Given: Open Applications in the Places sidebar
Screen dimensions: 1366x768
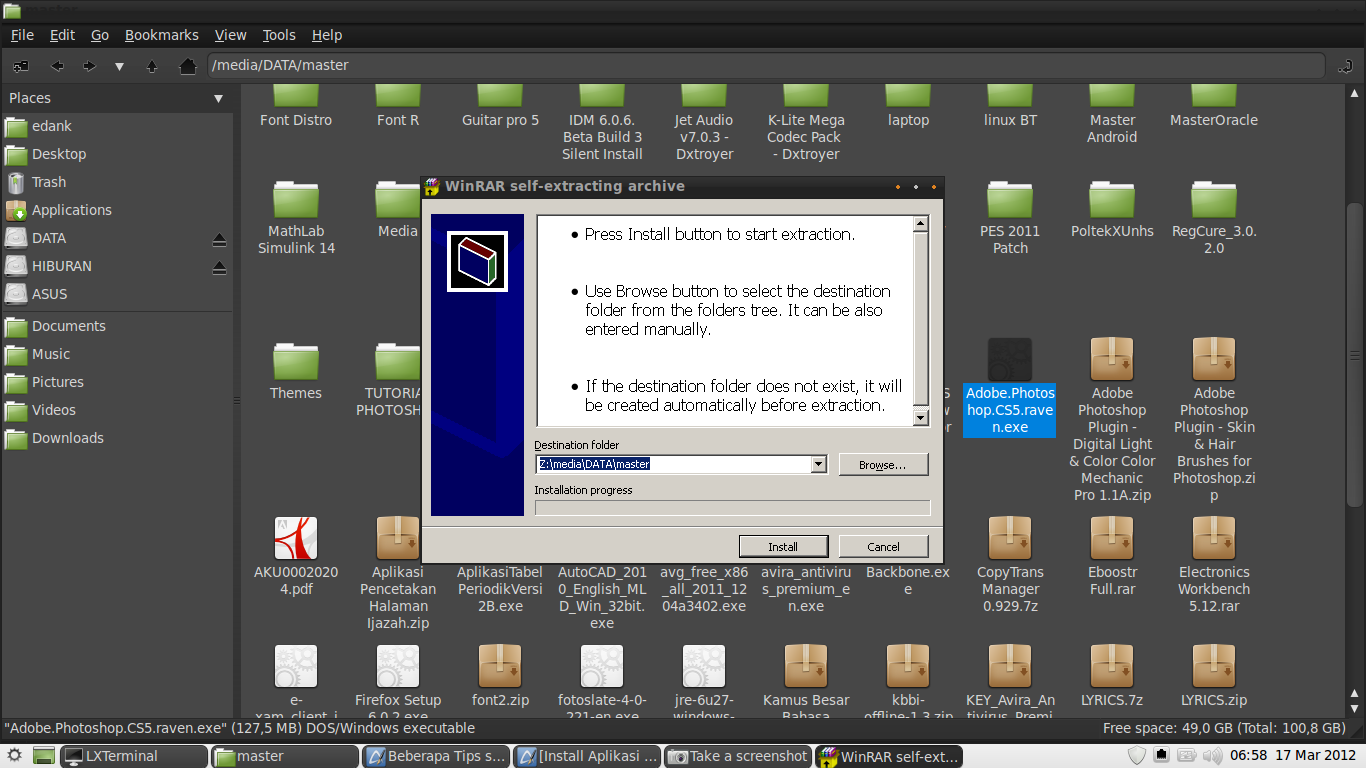Looking at the screenshot, I should (117, 210).
